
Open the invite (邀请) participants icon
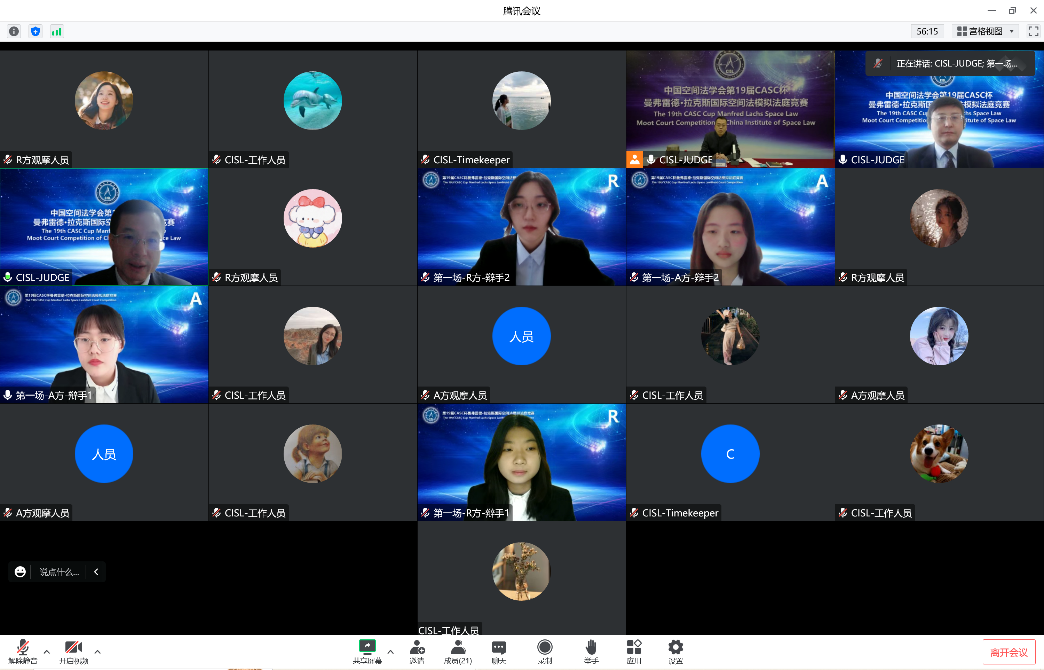[416, 651]
